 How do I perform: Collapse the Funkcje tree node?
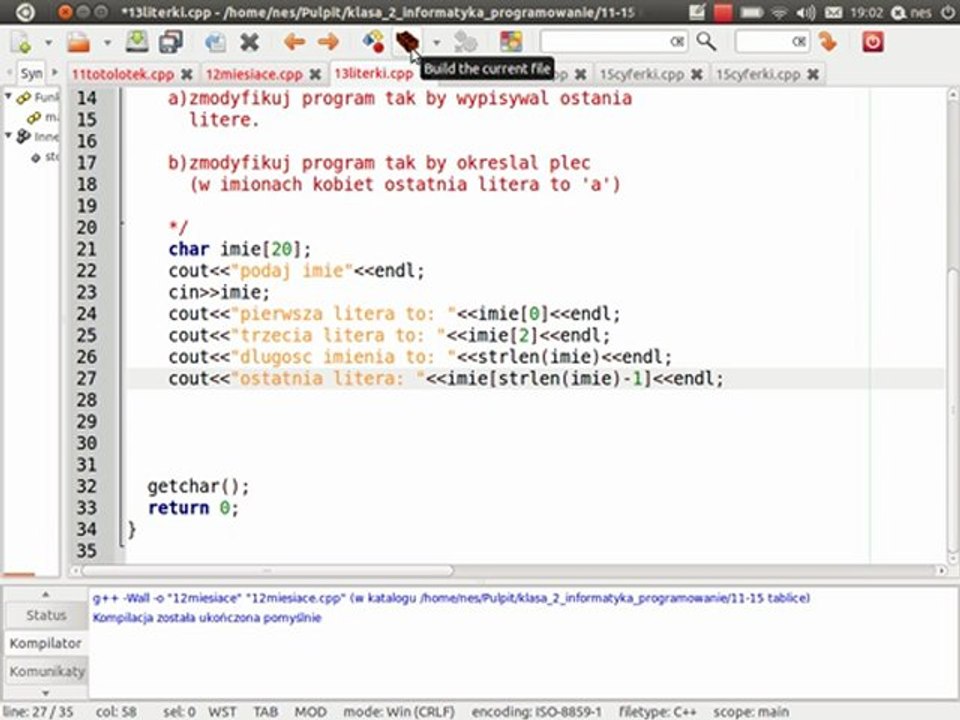point(8,96)
